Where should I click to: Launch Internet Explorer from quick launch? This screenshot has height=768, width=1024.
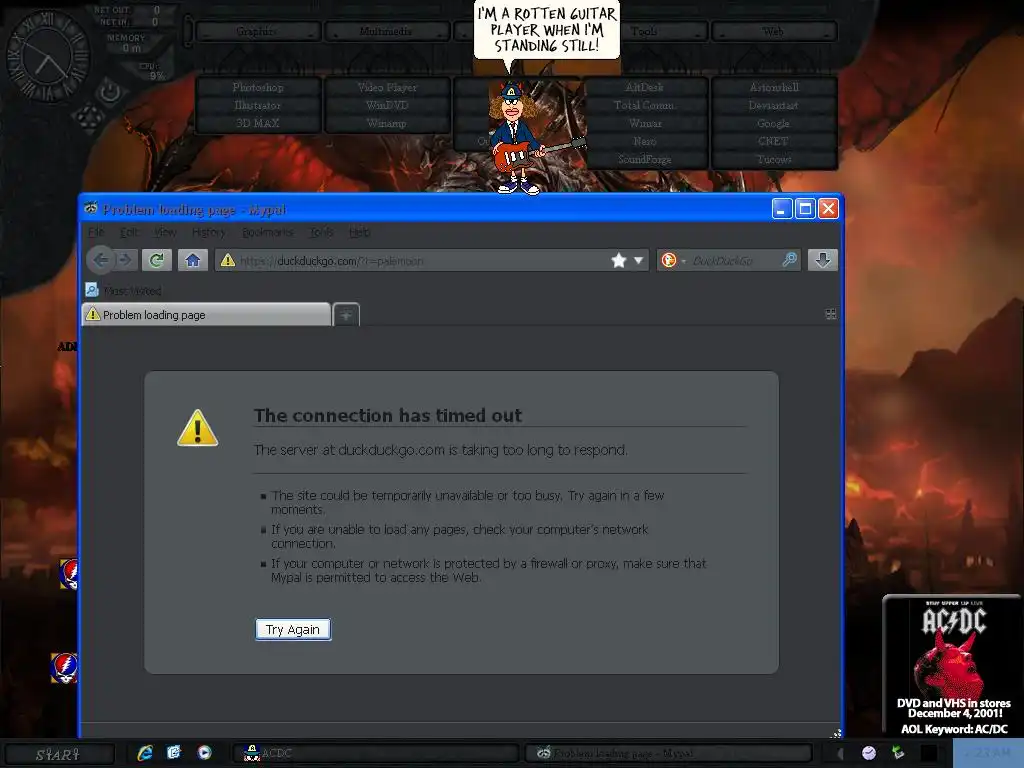[145, 753]
